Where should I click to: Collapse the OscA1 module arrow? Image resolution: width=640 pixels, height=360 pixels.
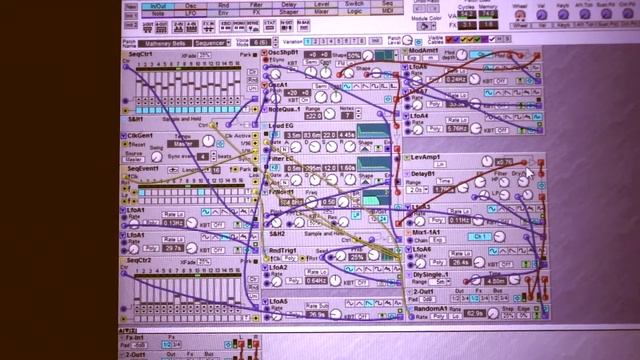[264, 85]
